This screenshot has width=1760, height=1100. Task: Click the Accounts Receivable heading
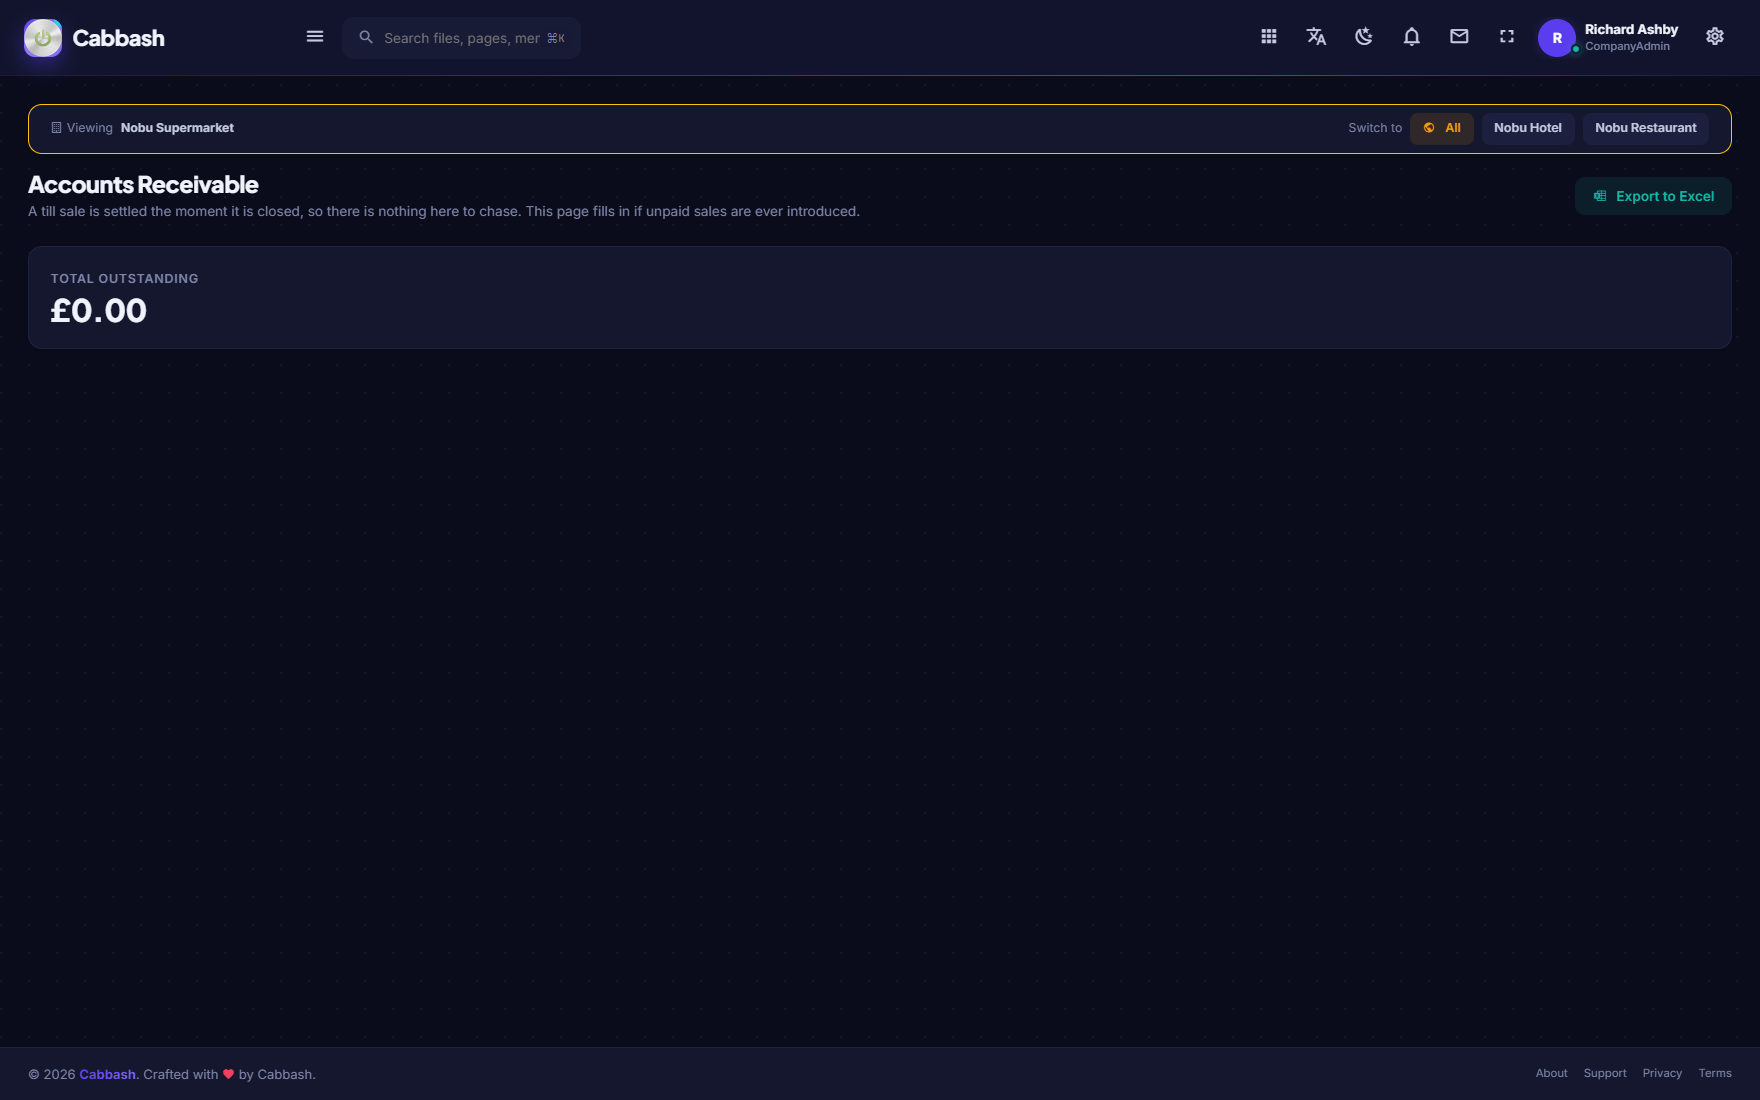click(143, 185)
